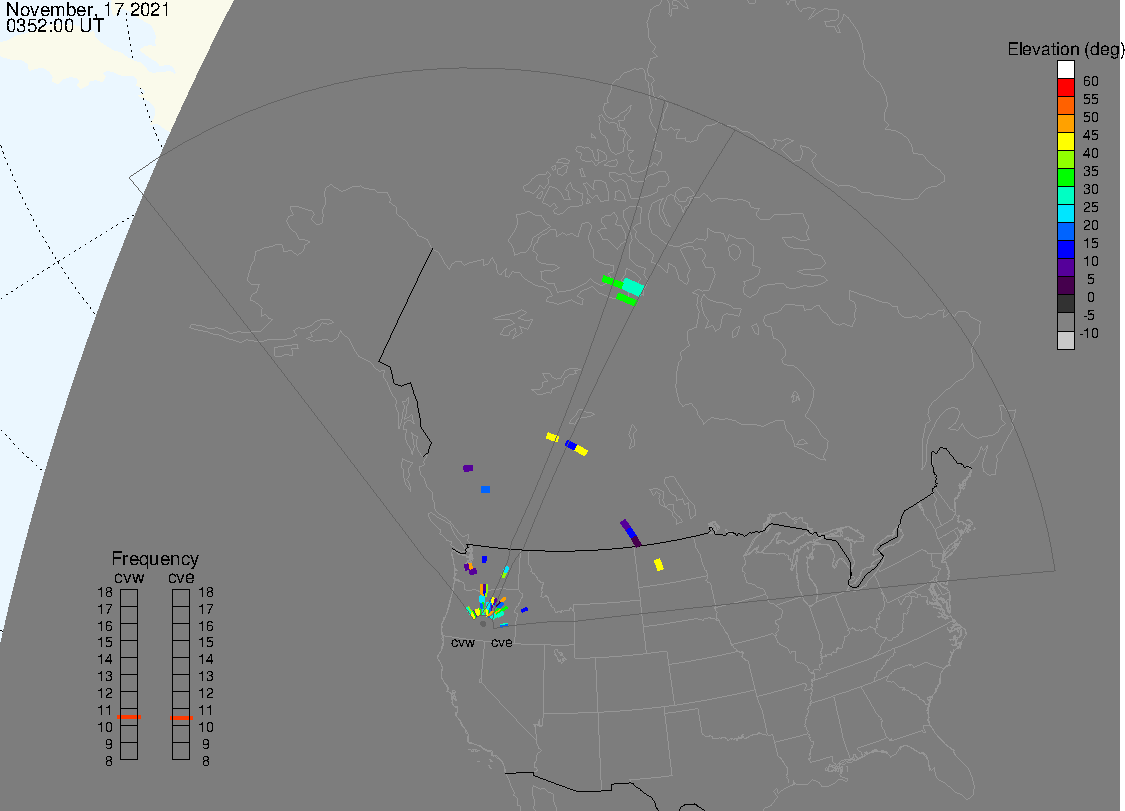This screenshot has width=1125, height=811.
Task: Click the 'cvw' station label on map
Action: coord(463,642)
